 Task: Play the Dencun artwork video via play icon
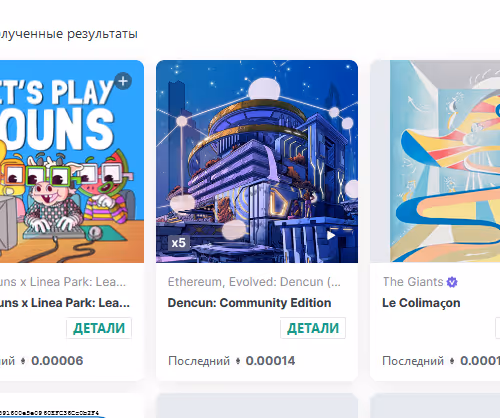point(331,236)
